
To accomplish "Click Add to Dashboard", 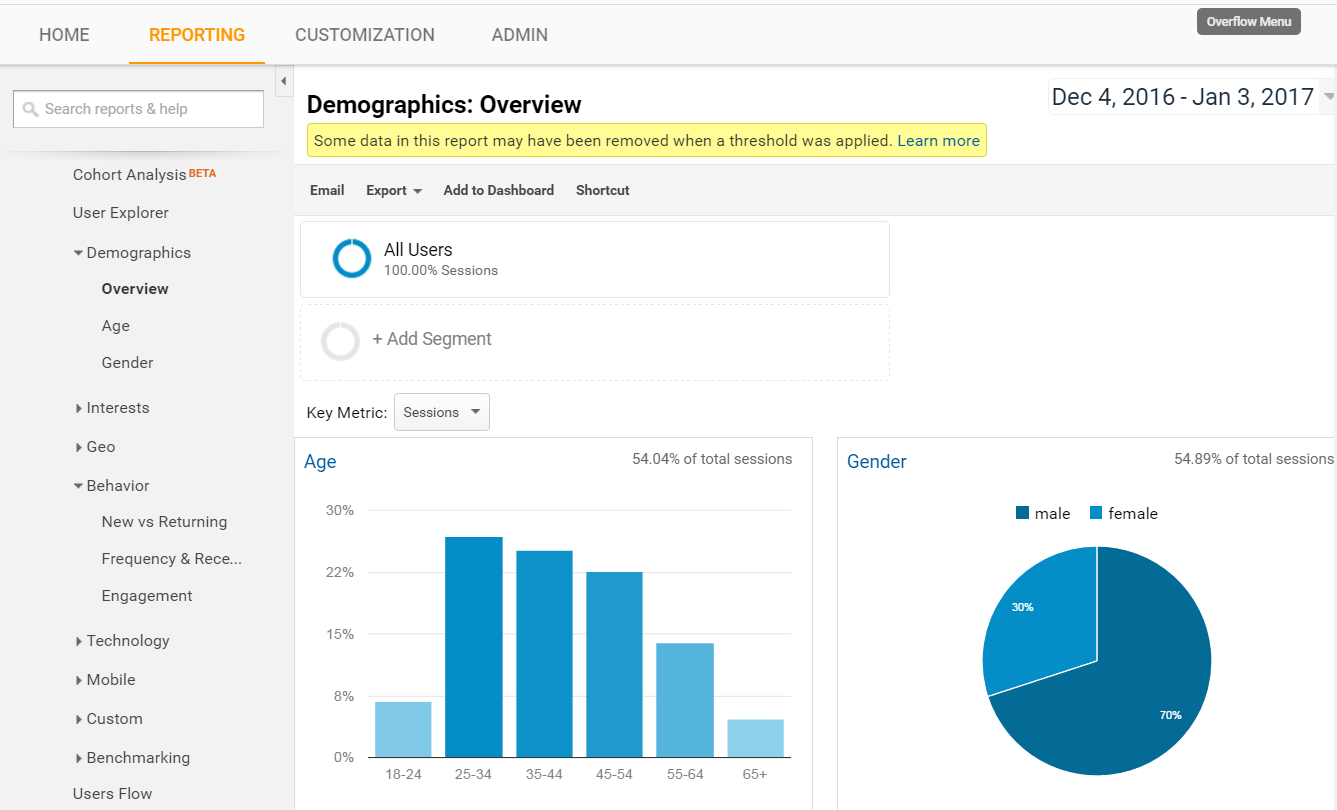I will click(x=499, y=190).
